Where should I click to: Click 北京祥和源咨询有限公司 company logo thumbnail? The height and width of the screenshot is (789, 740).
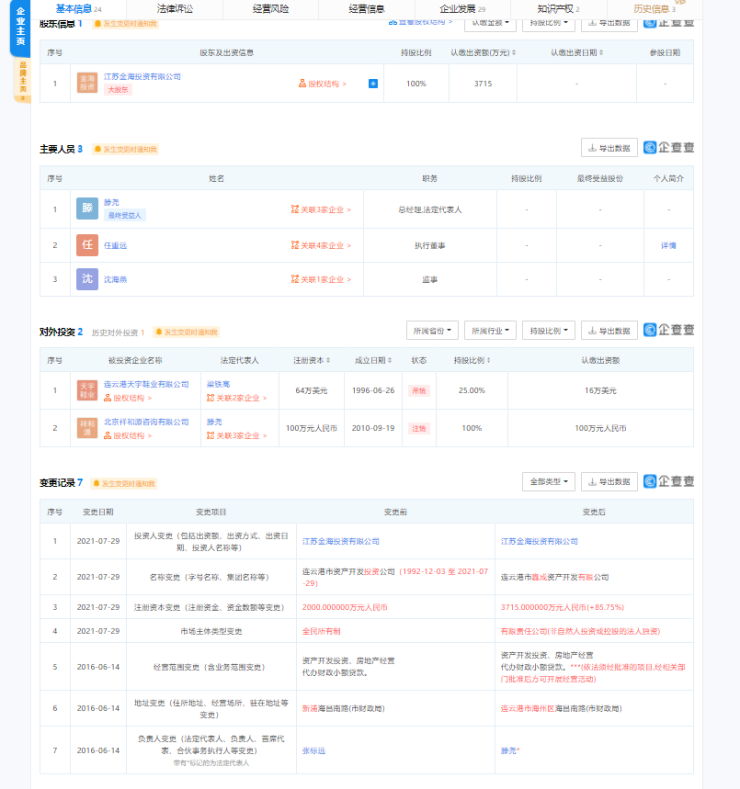[87, 428]
